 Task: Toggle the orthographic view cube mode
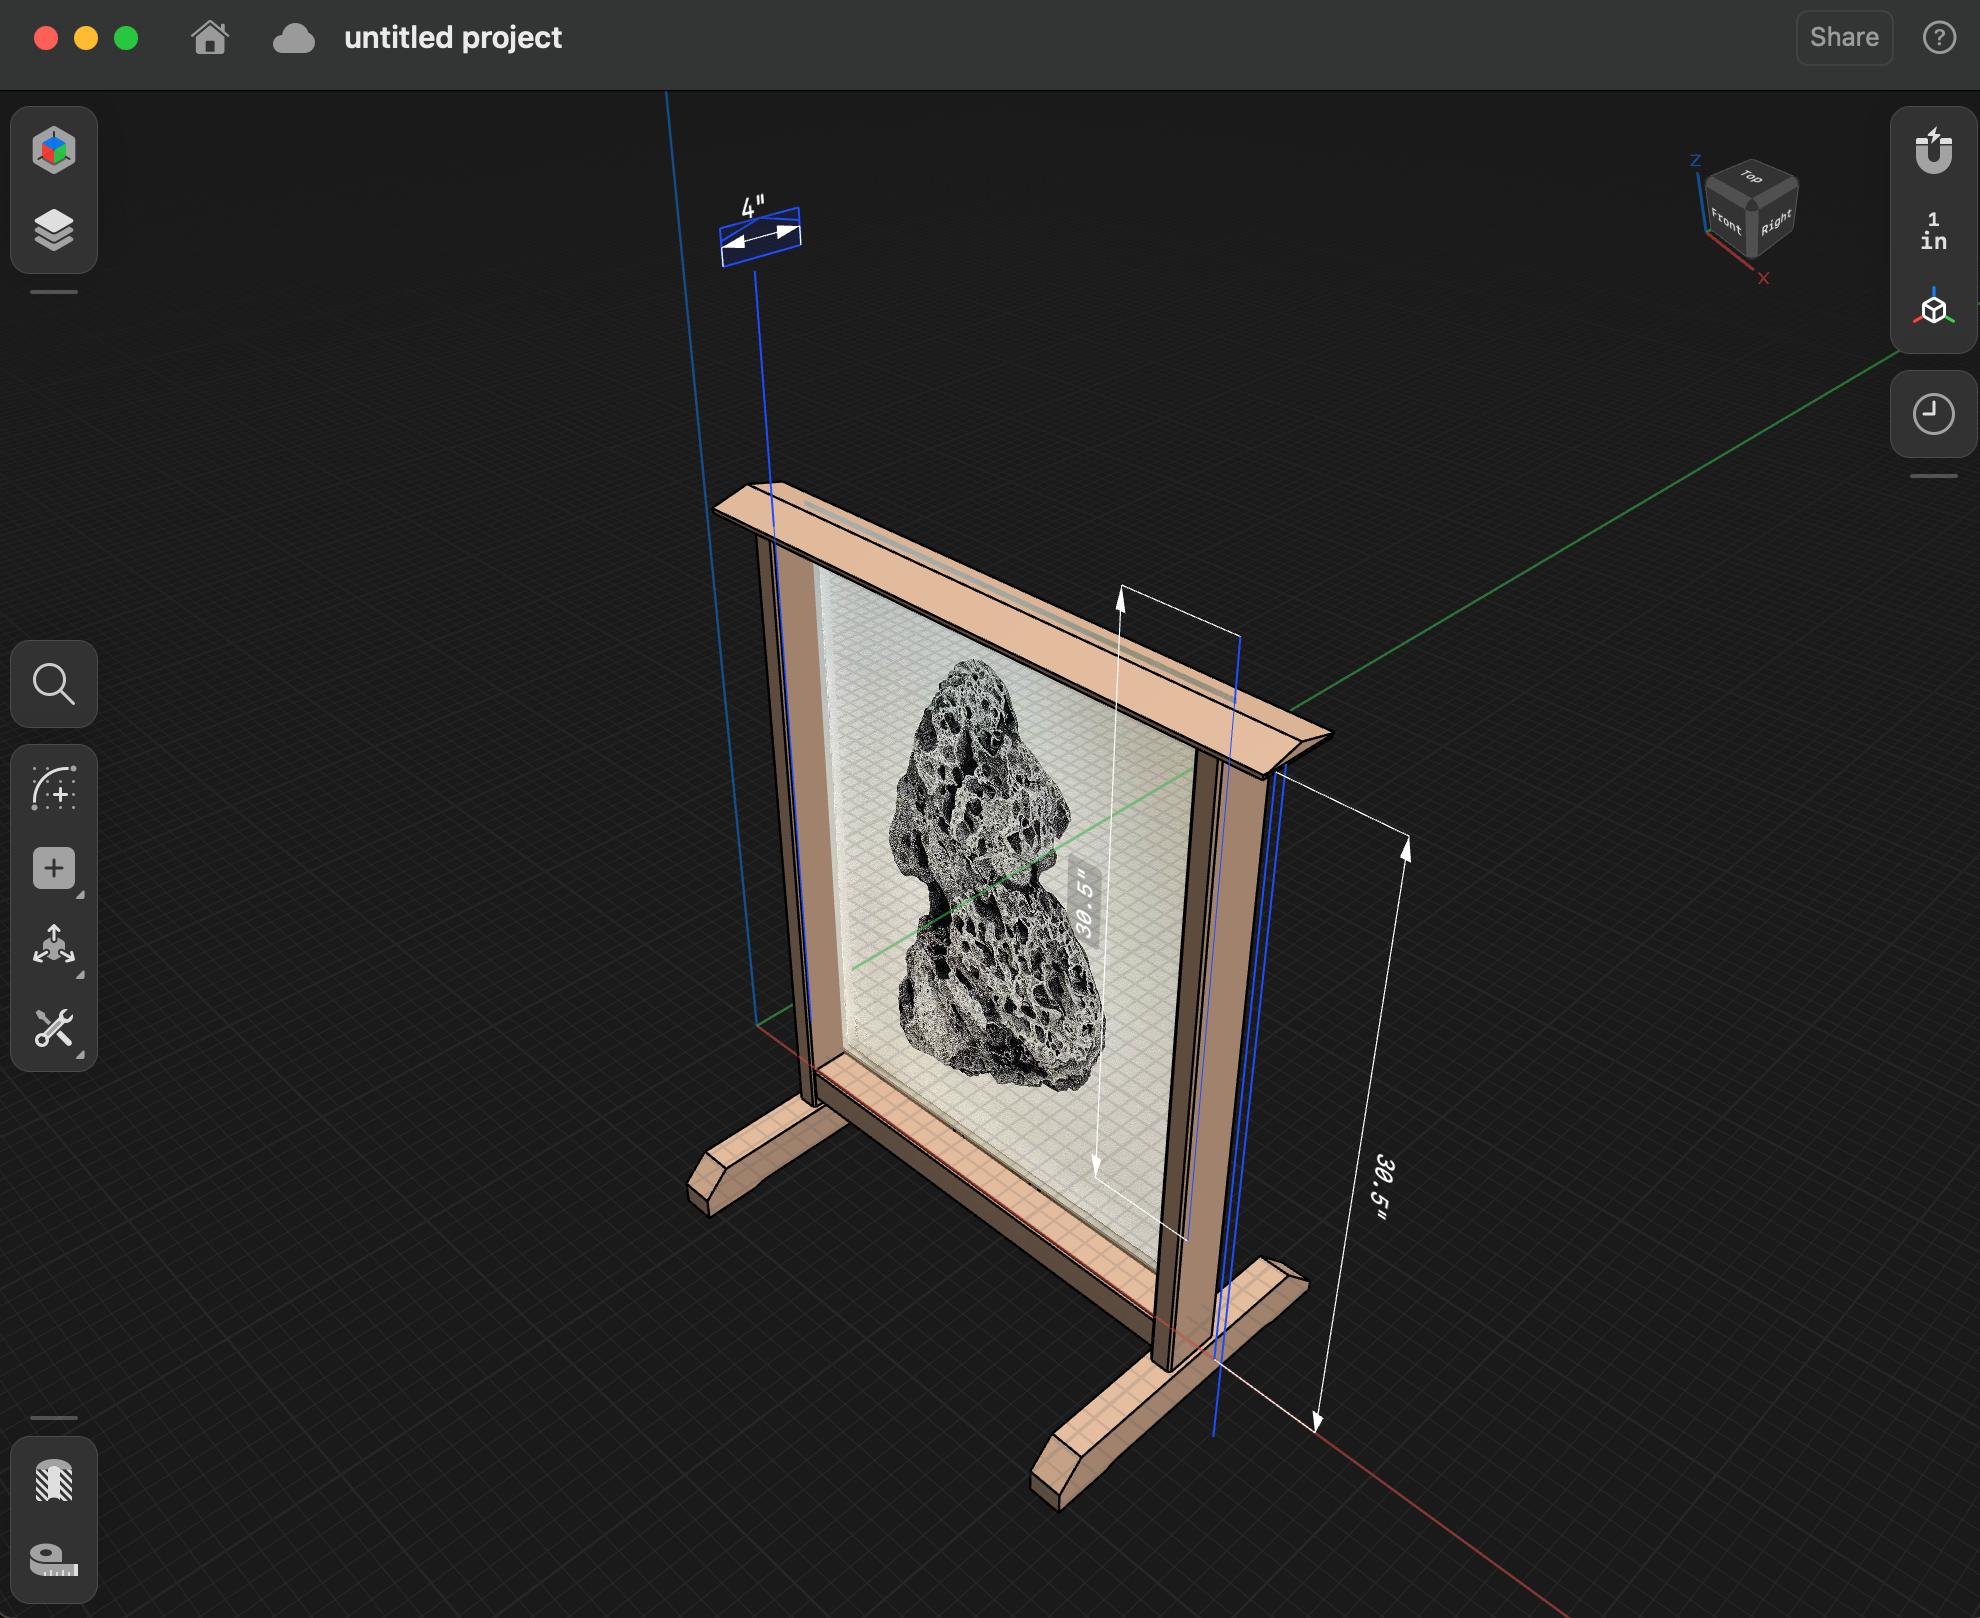(x=1933, y=309)
